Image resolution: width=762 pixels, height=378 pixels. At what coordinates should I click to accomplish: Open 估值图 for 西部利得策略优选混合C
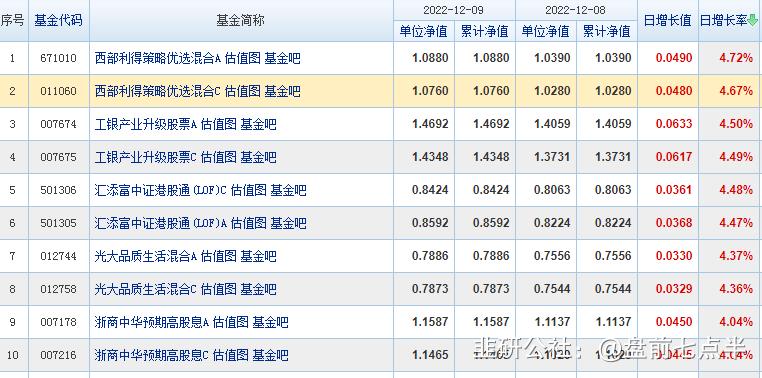point(242,91)
